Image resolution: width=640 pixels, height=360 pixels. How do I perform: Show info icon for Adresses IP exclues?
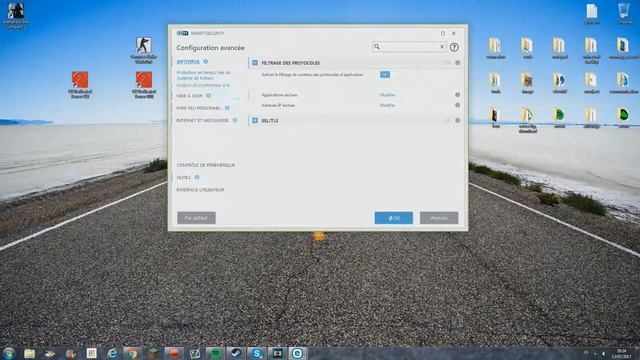tap(458, 105)
